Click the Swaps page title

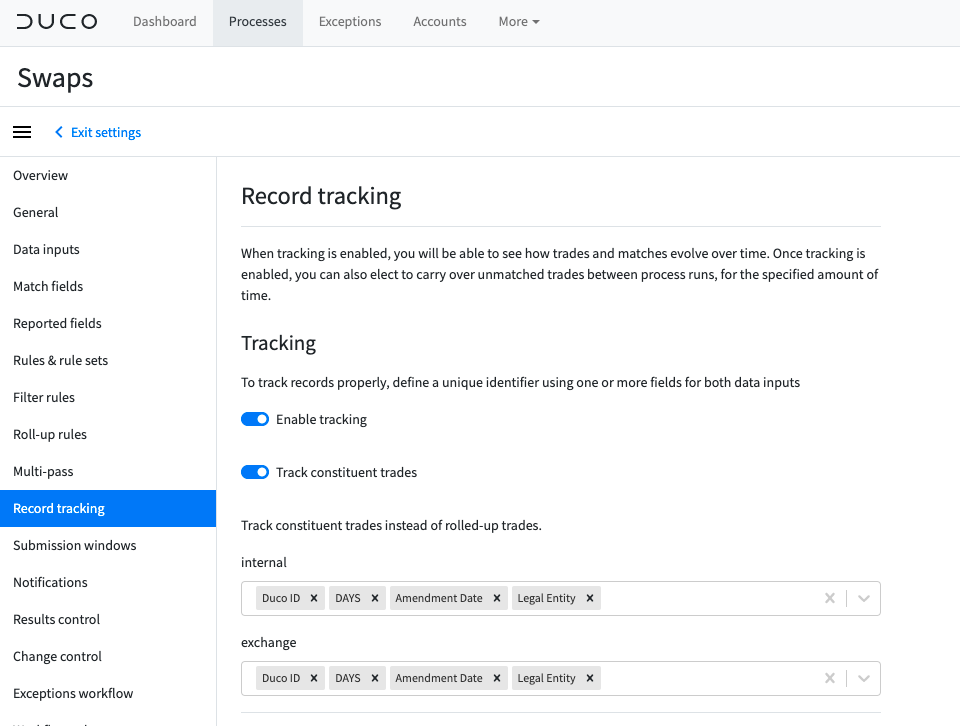[55, 78]
